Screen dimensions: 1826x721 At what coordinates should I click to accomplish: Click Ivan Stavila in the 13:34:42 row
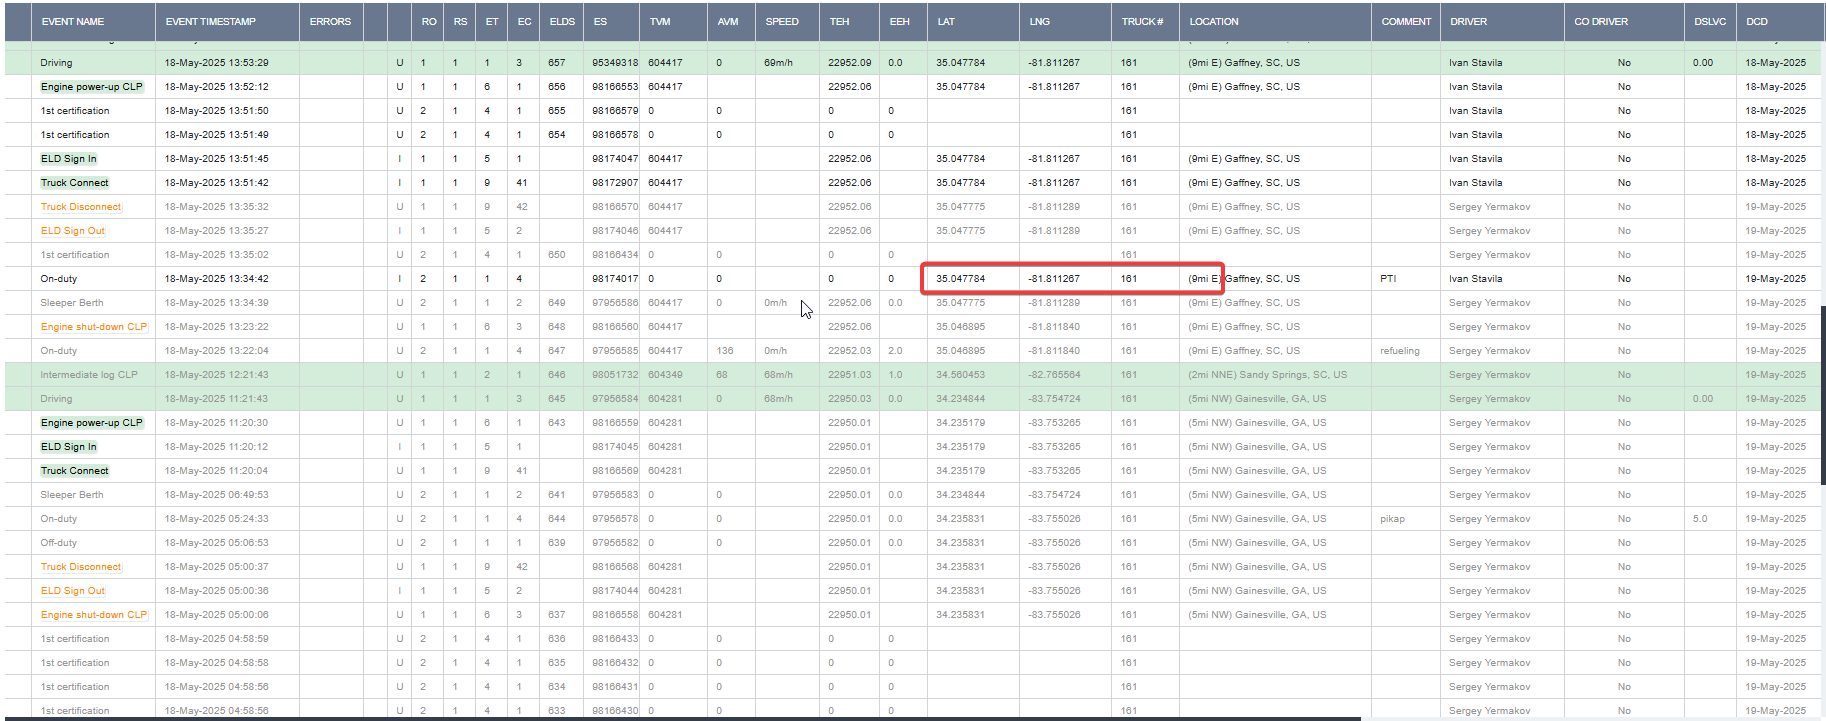click(x=1475, y=279)
